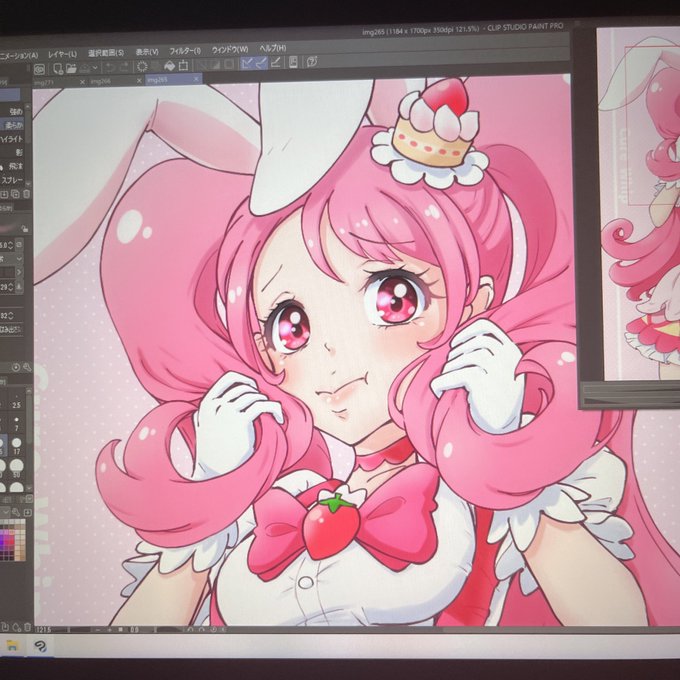
Task: Select the ハイライト sub tool
Action: point(12,139)
